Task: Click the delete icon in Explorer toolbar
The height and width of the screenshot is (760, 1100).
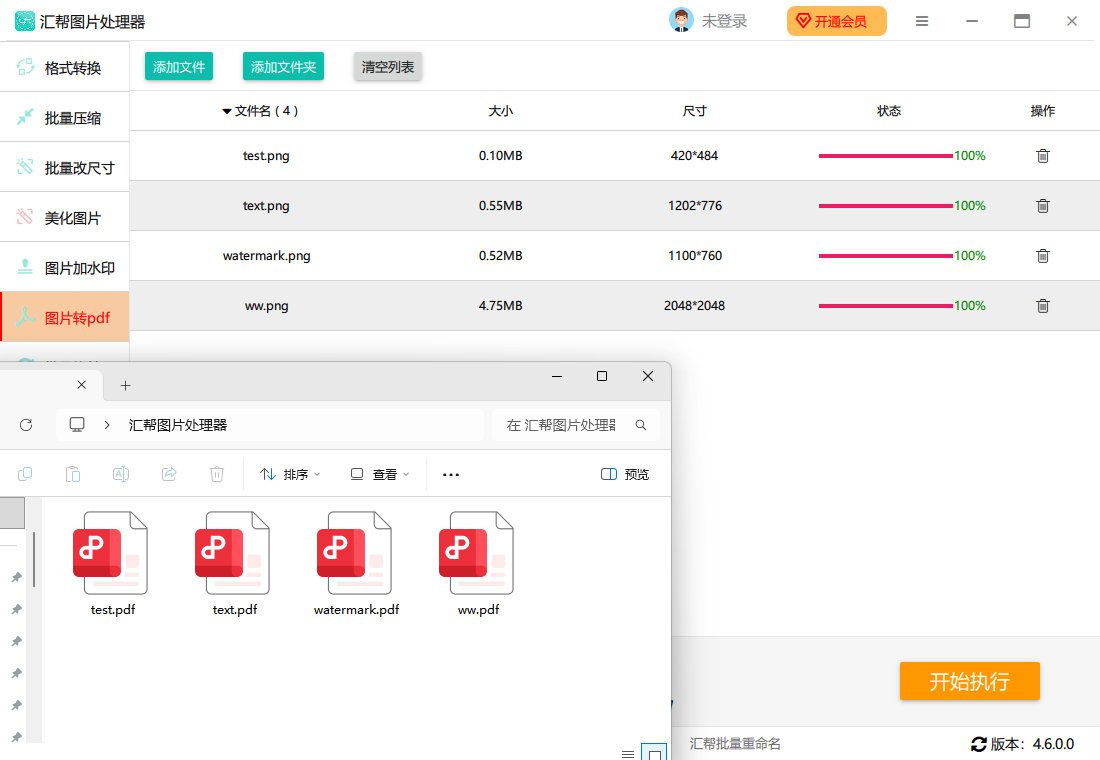Action: point(217,474)
